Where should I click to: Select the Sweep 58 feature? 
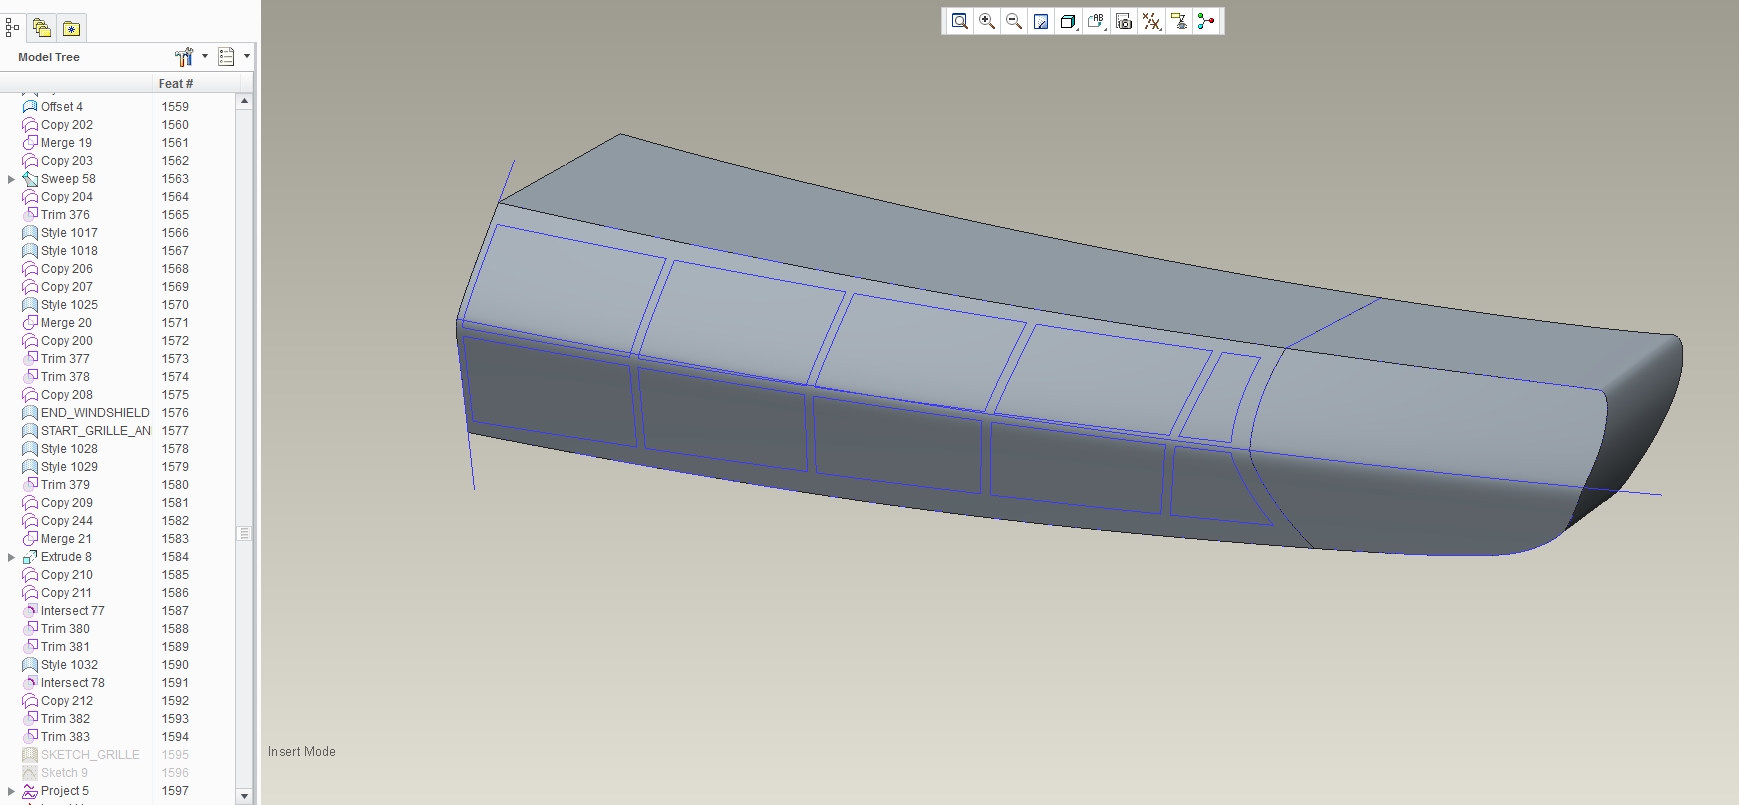point(68,179)
